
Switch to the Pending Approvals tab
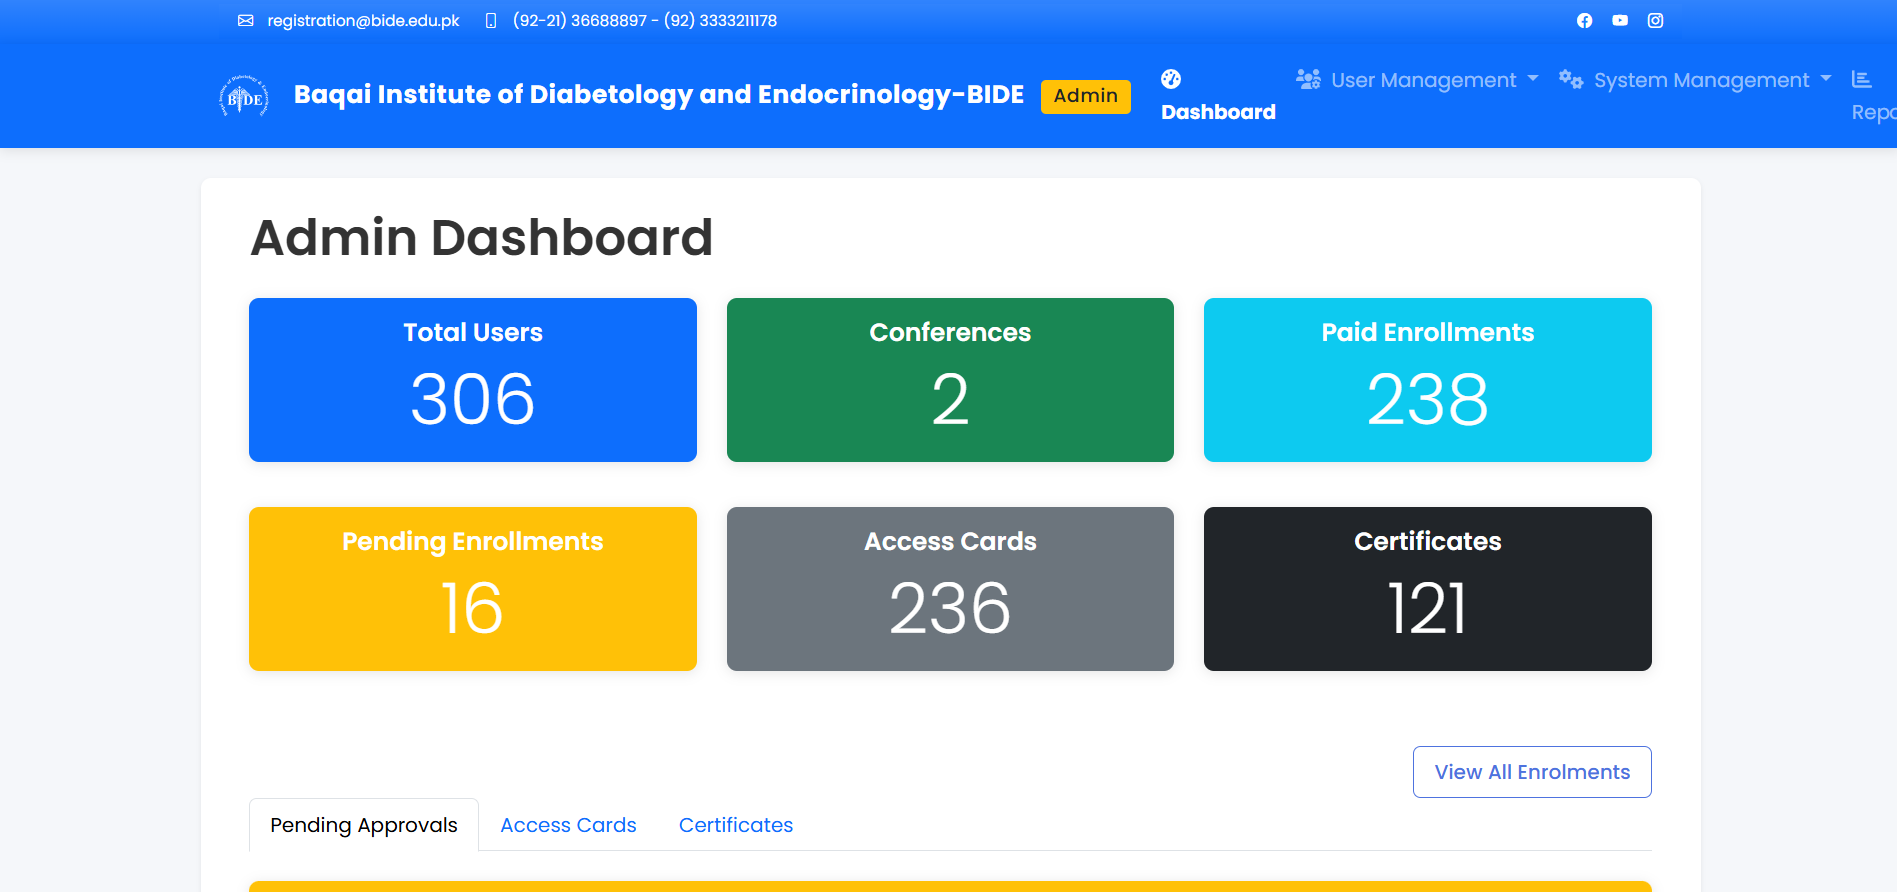(364, 825)
